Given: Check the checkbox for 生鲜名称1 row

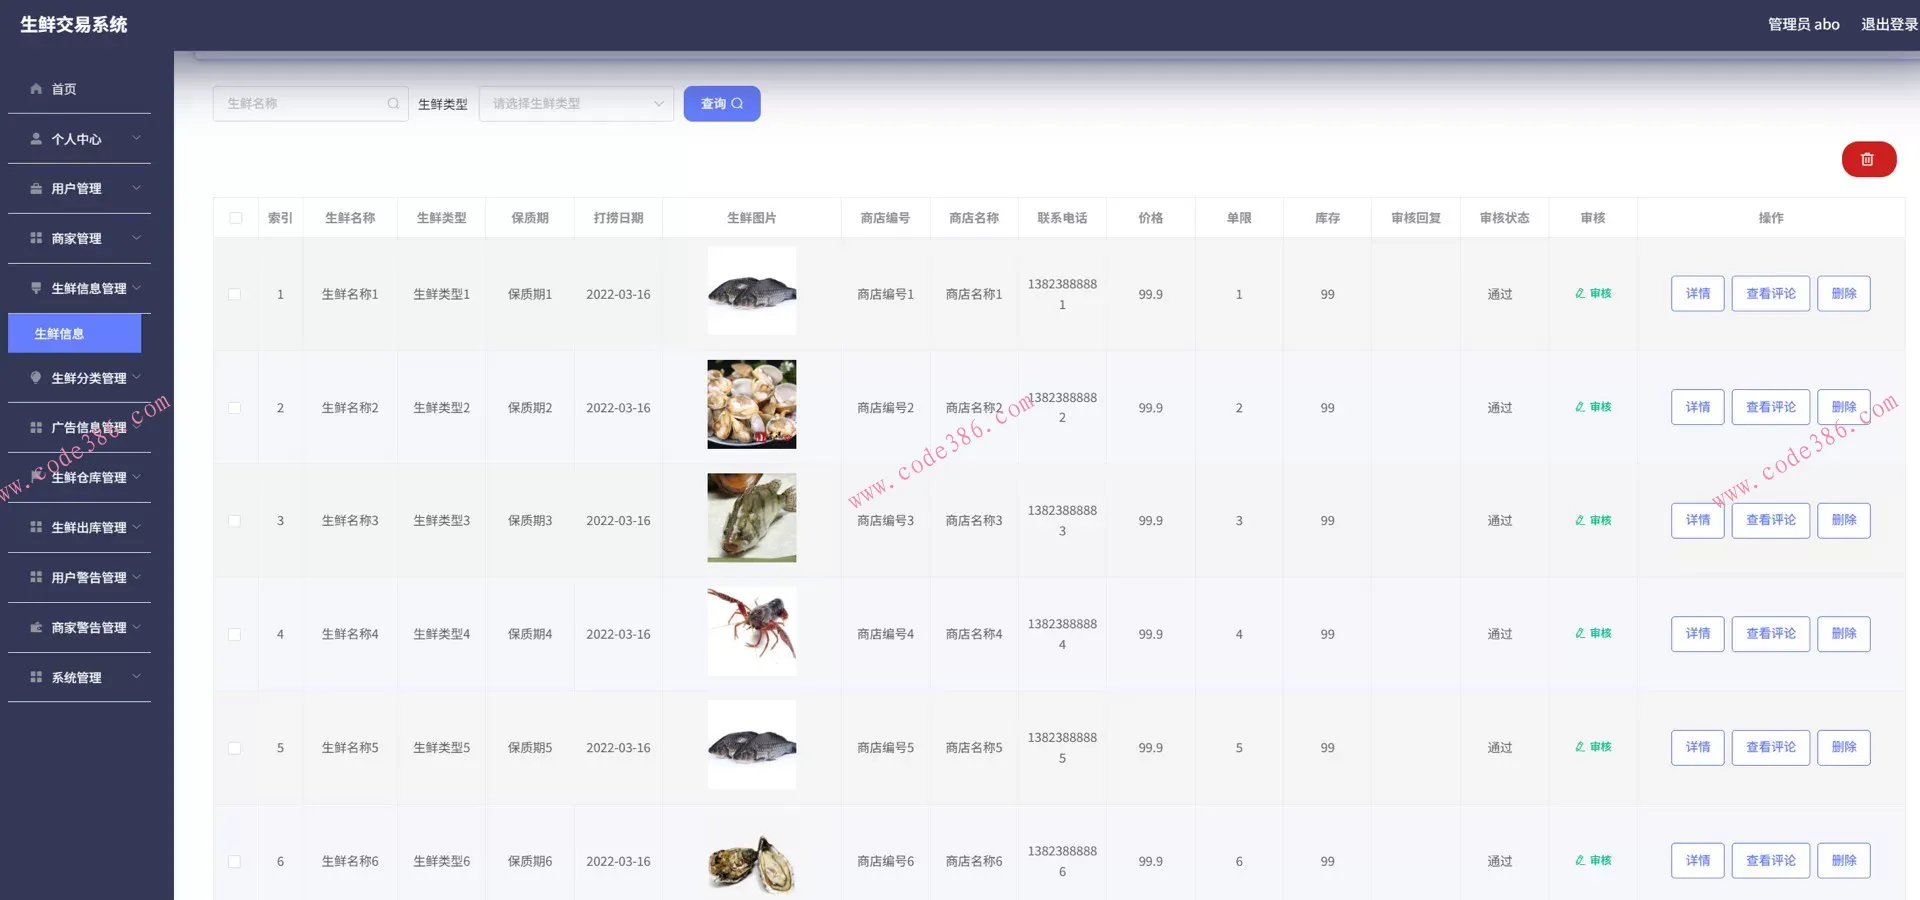Looking at the screenshot, I should pos(236,294).
